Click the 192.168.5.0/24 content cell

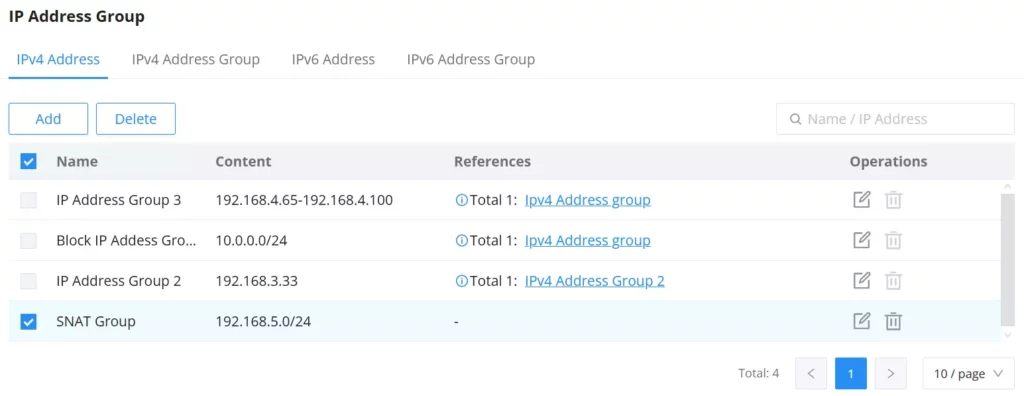tap(263, 322)
